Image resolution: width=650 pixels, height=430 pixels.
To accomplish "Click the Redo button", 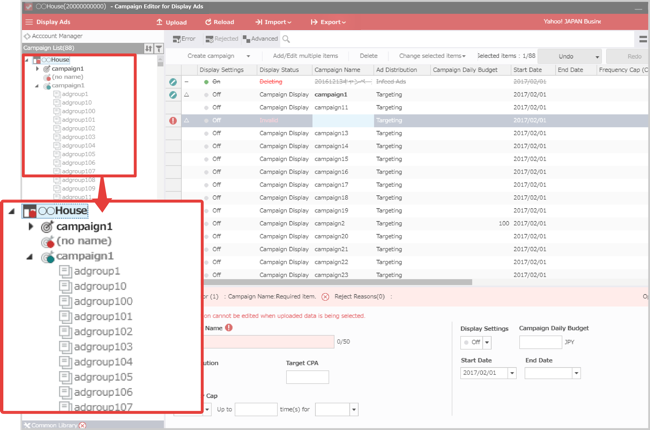I will tap(628, 56).
